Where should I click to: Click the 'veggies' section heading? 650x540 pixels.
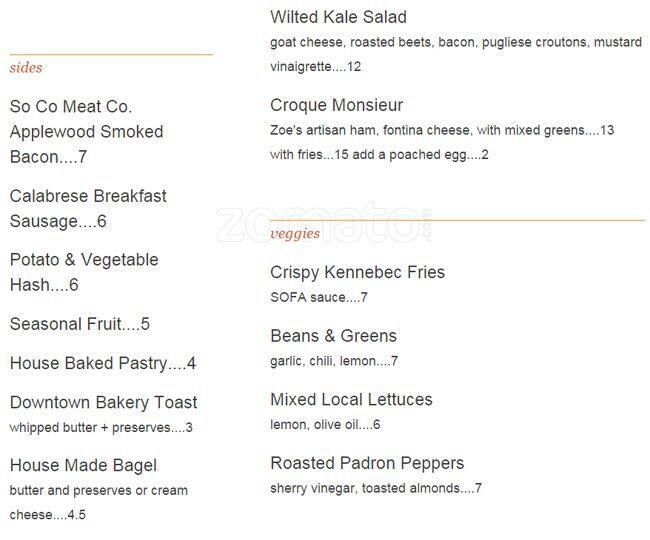295,234
